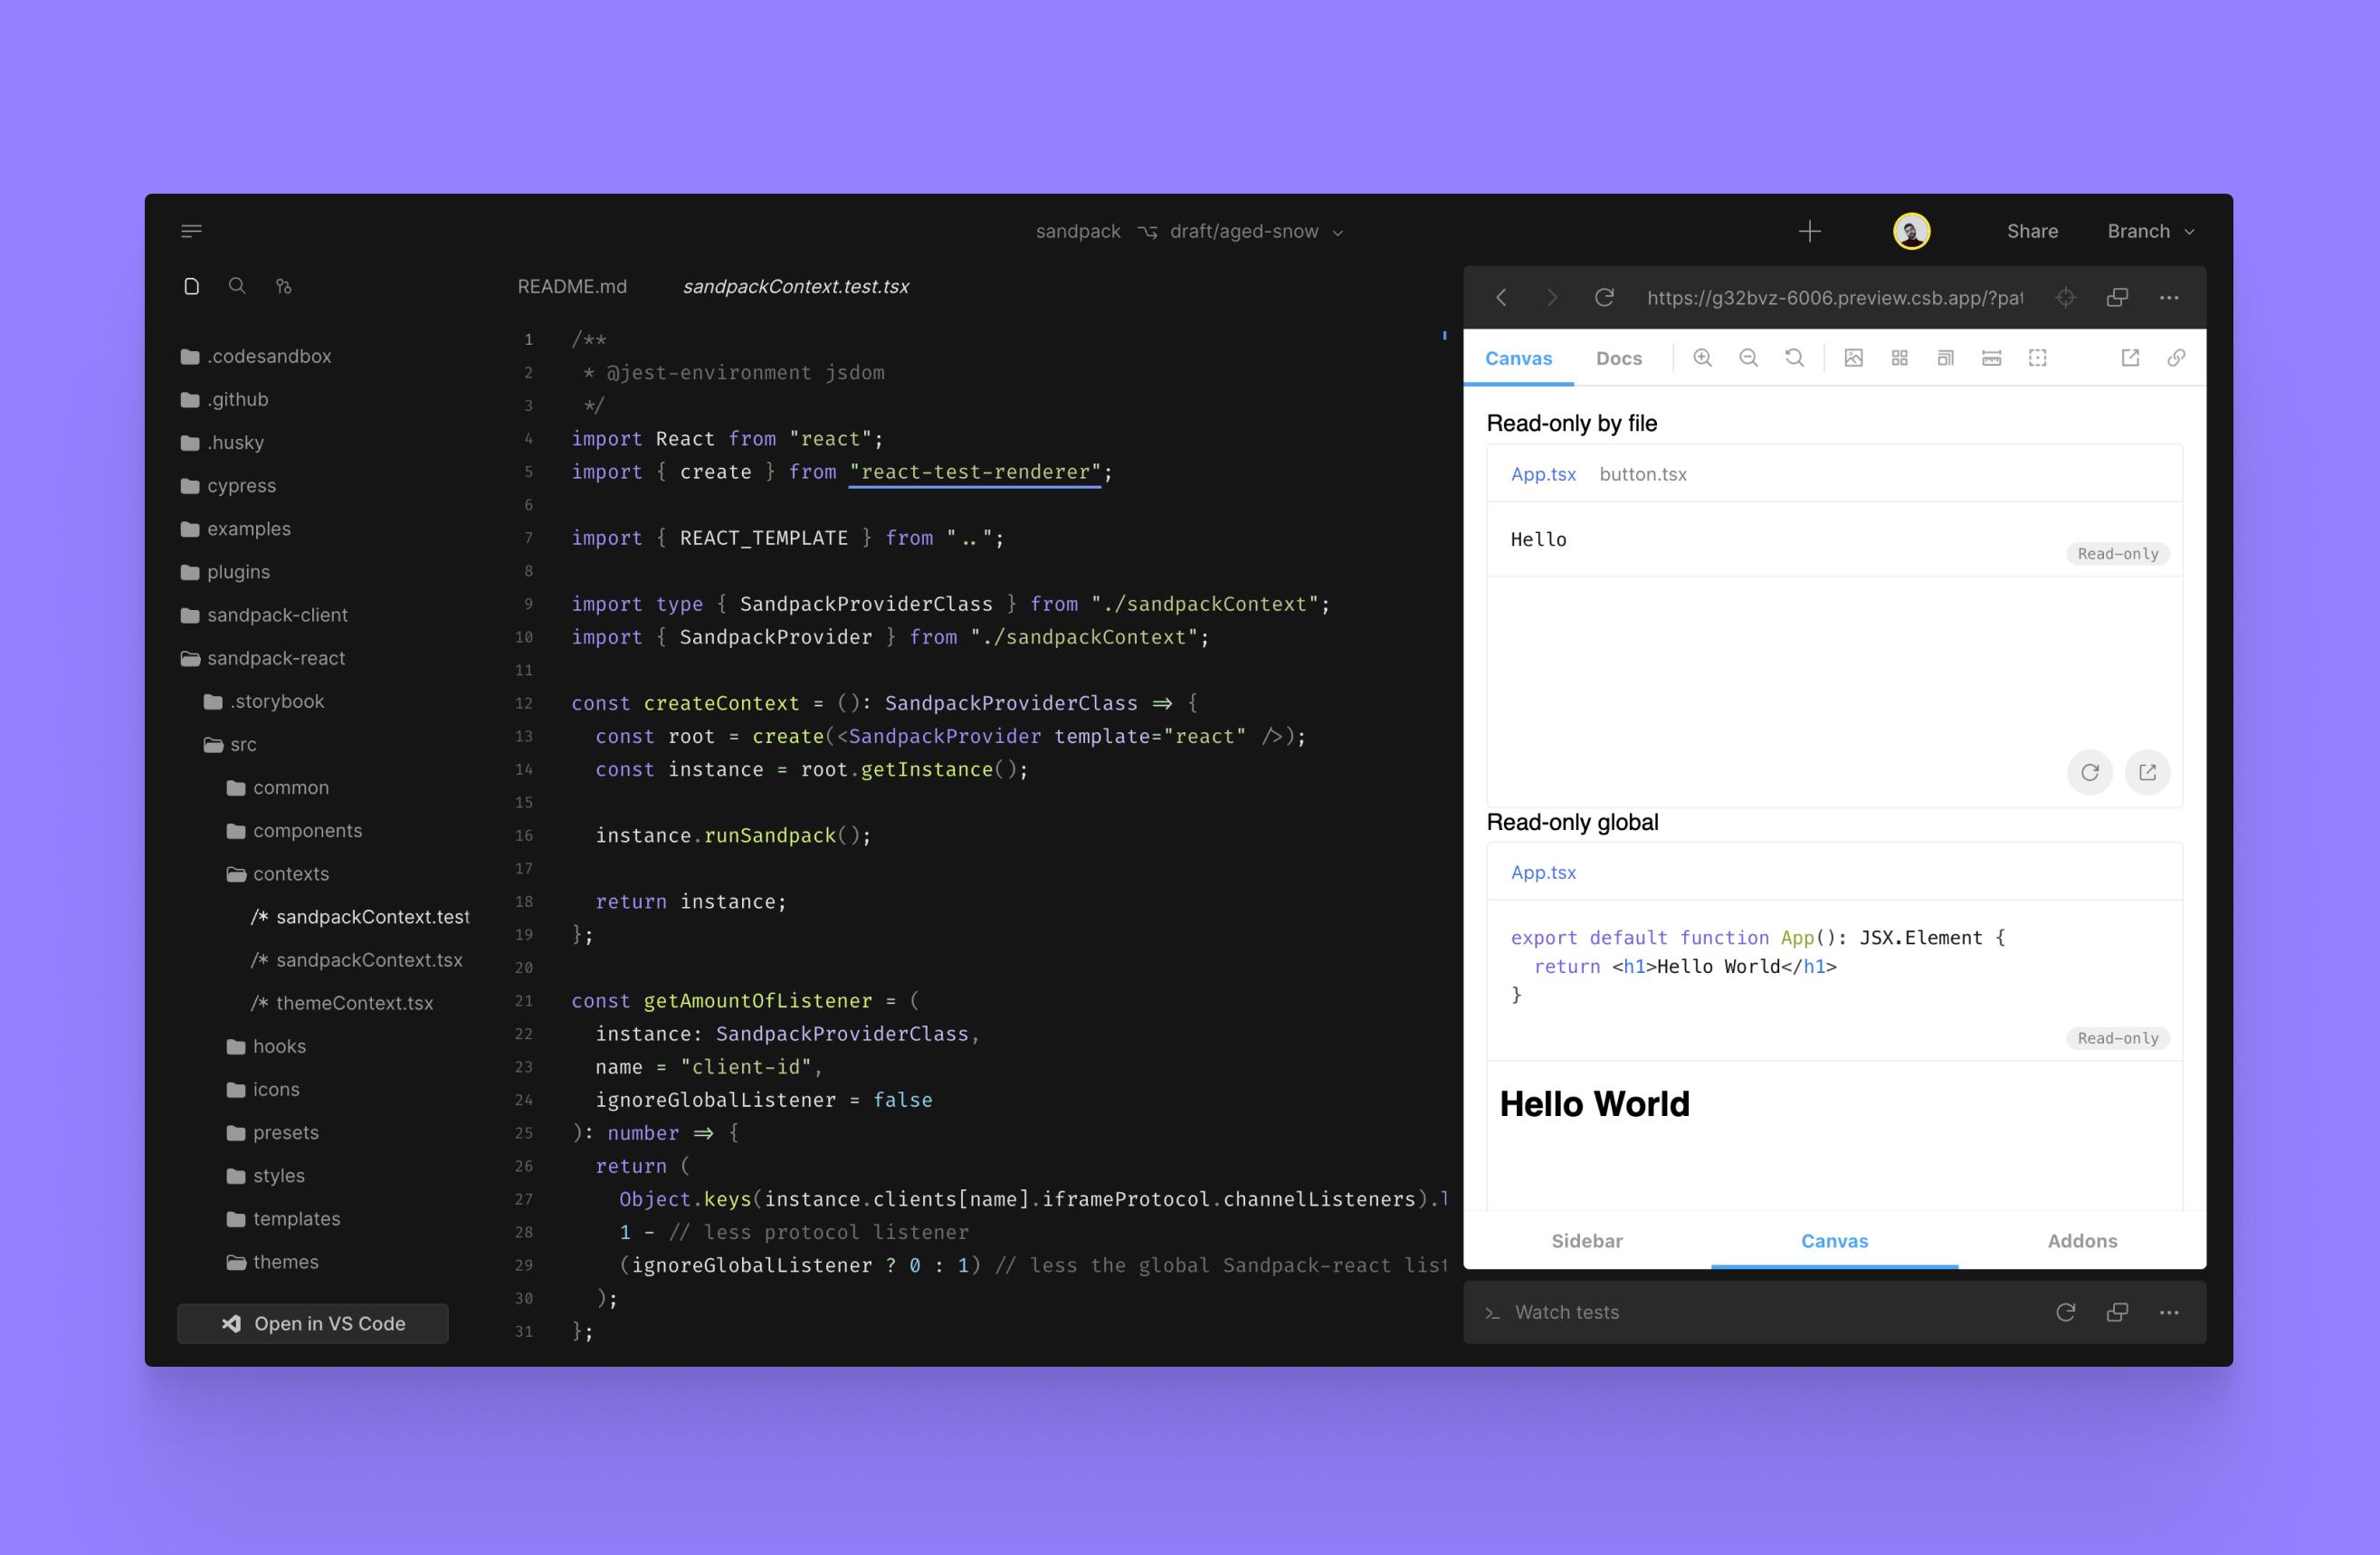Click the file search icon in sidebar
The width and height of the screenshot is (2380, 1555).
tap(236, 286)
